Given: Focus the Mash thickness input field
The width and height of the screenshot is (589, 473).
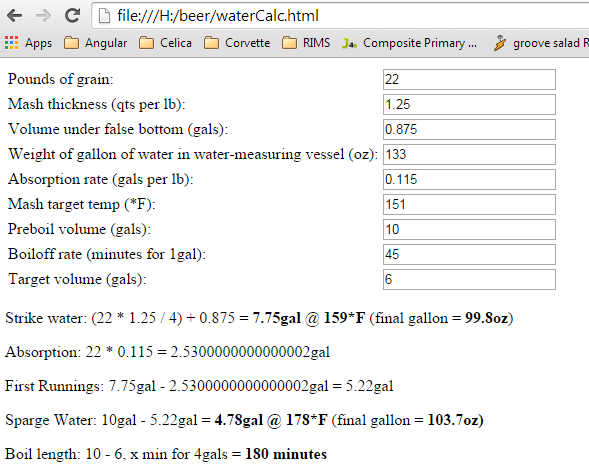Looking at the screenshot, I should [469, 104].
